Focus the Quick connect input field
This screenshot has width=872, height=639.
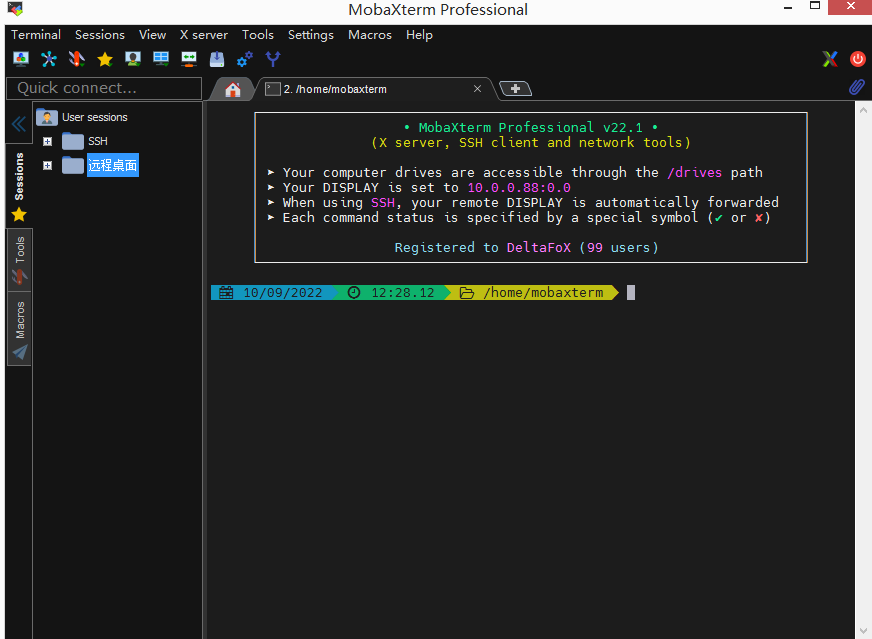(104, 88)
